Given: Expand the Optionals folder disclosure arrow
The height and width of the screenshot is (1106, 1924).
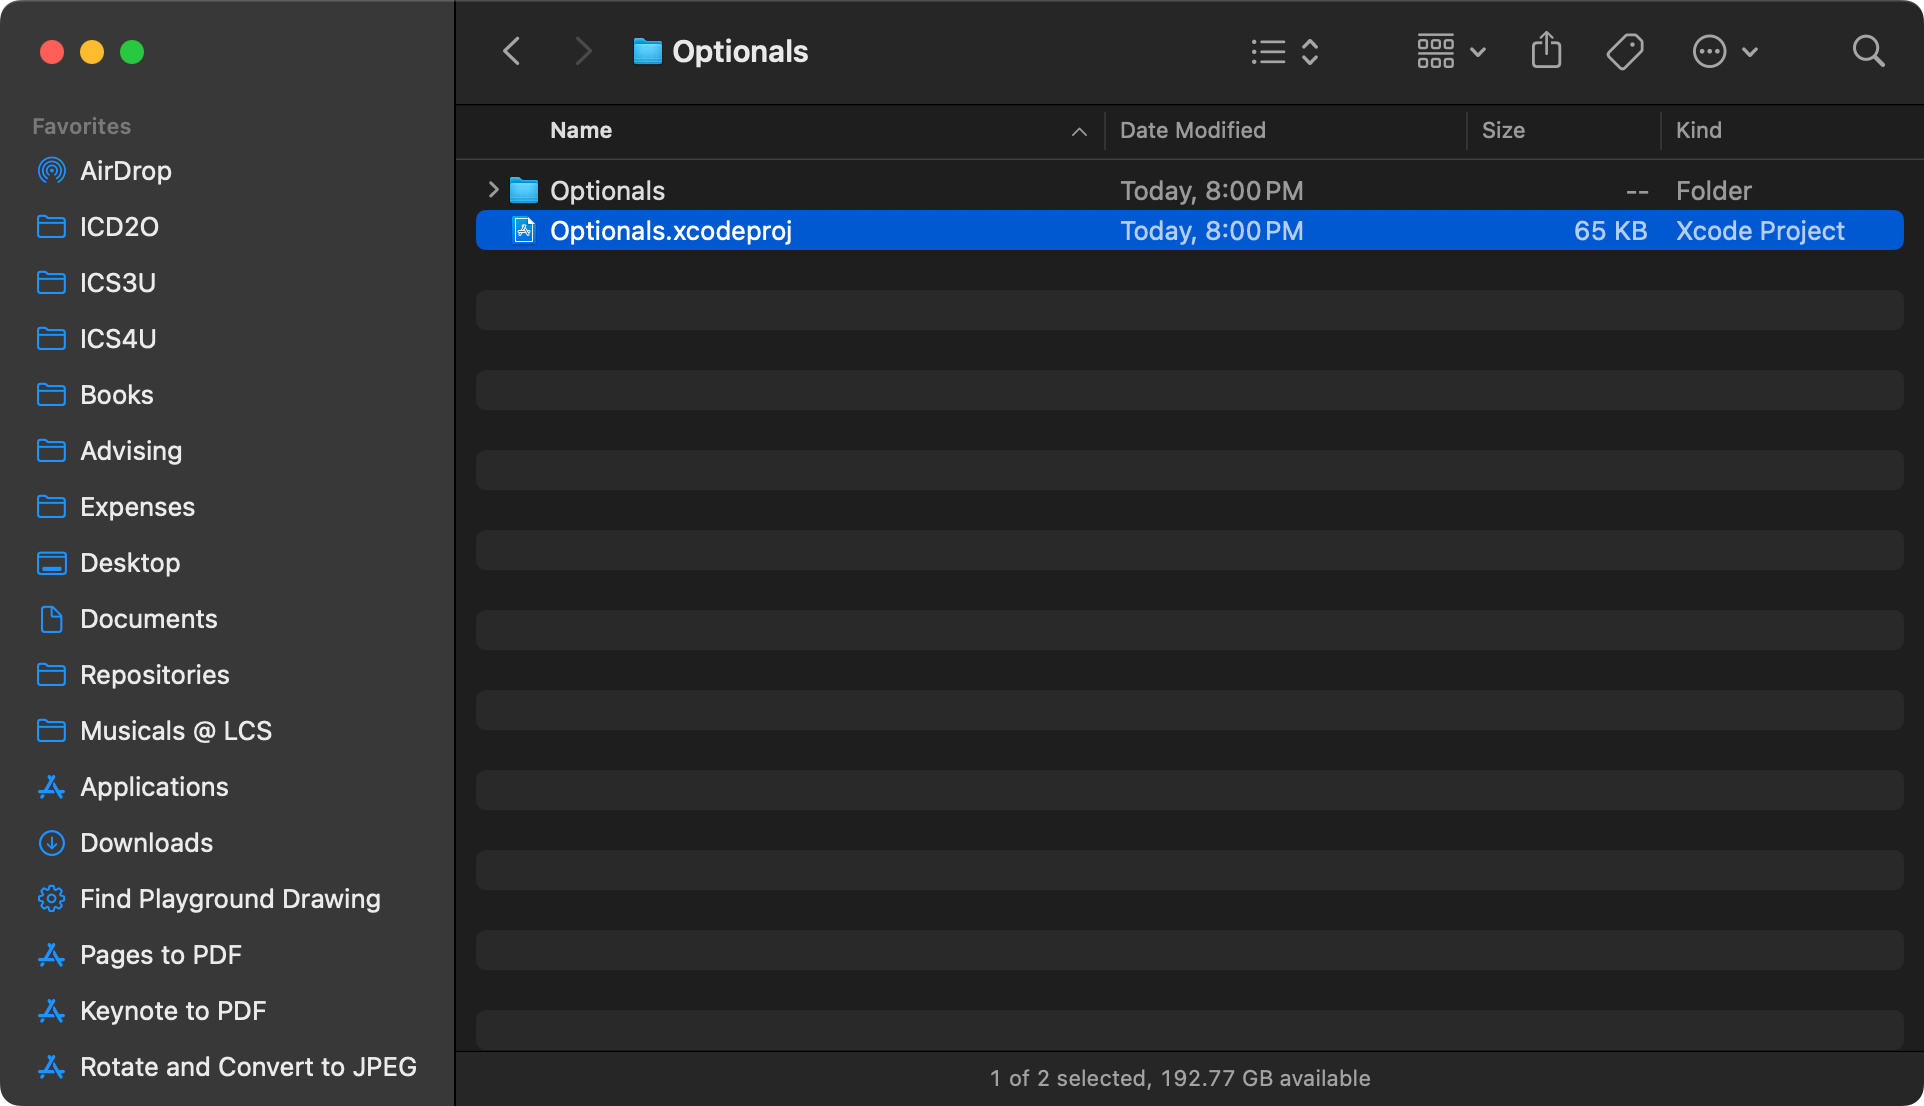Looking at the screenshot, I should 493,190.
